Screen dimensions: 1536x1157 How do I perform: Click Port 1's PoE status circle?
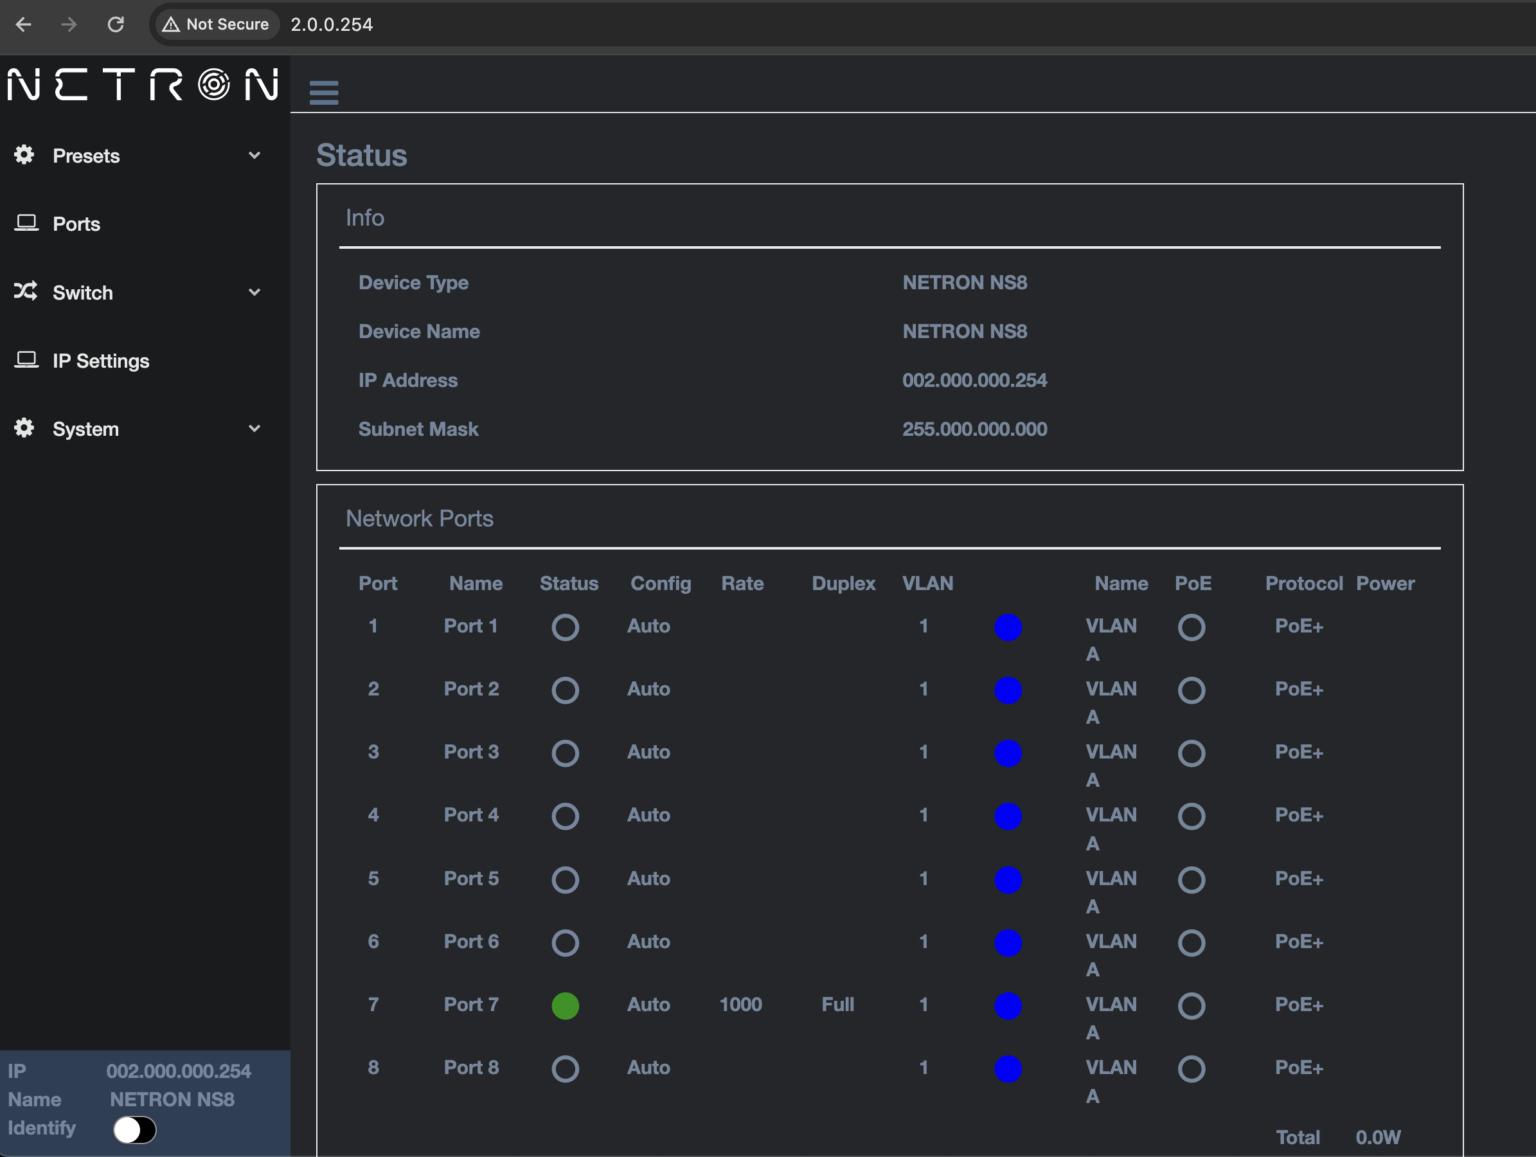(1192, 628)
